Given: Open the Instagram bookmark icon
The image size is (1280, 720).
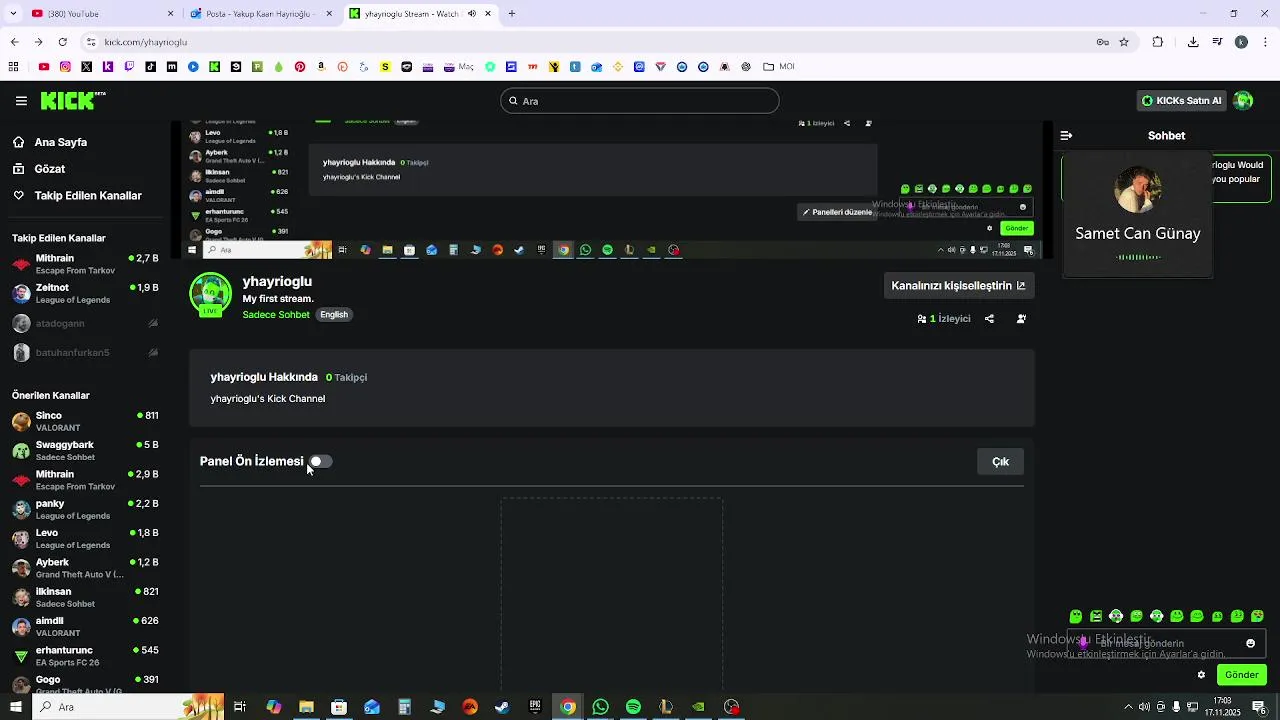Looking at the screenshot, I should pyautogui.click(x=65, y=67).
